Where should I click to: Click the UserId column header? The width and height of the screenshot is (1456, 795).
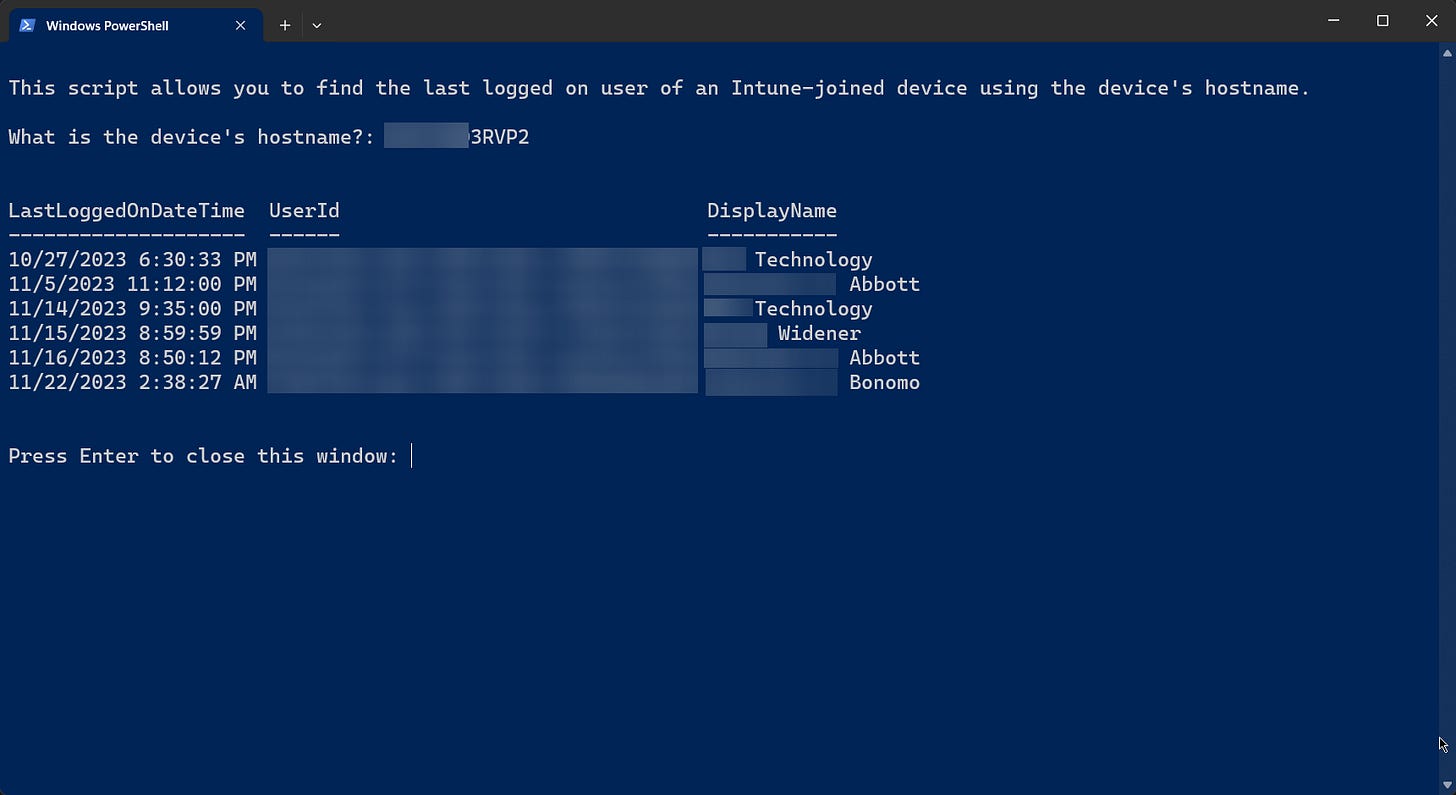pyautogui.click(x=304, y=210)
